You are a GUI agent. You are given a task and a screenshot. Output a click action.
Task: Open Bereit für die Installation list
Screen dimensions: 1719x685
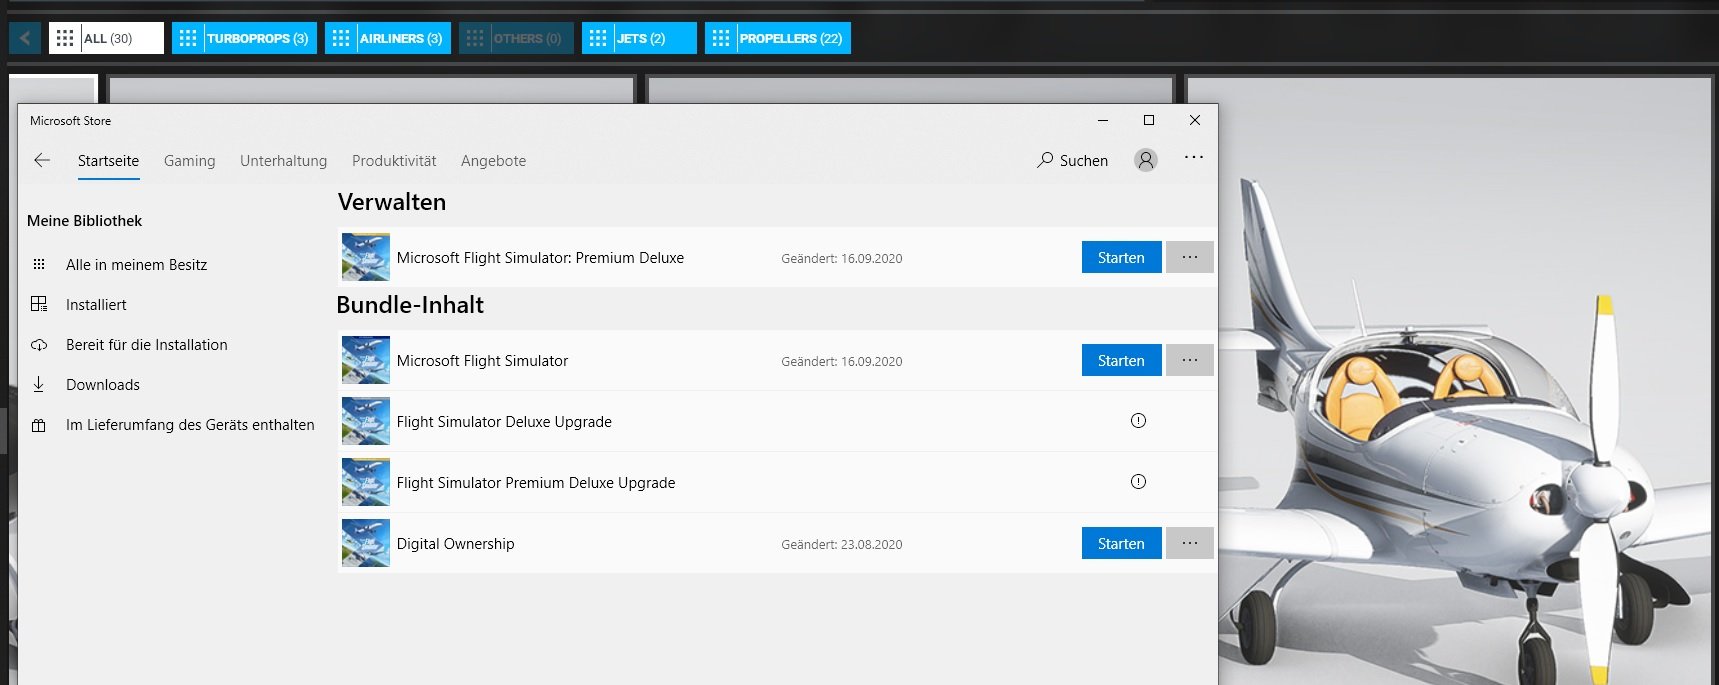coord(146,345)
